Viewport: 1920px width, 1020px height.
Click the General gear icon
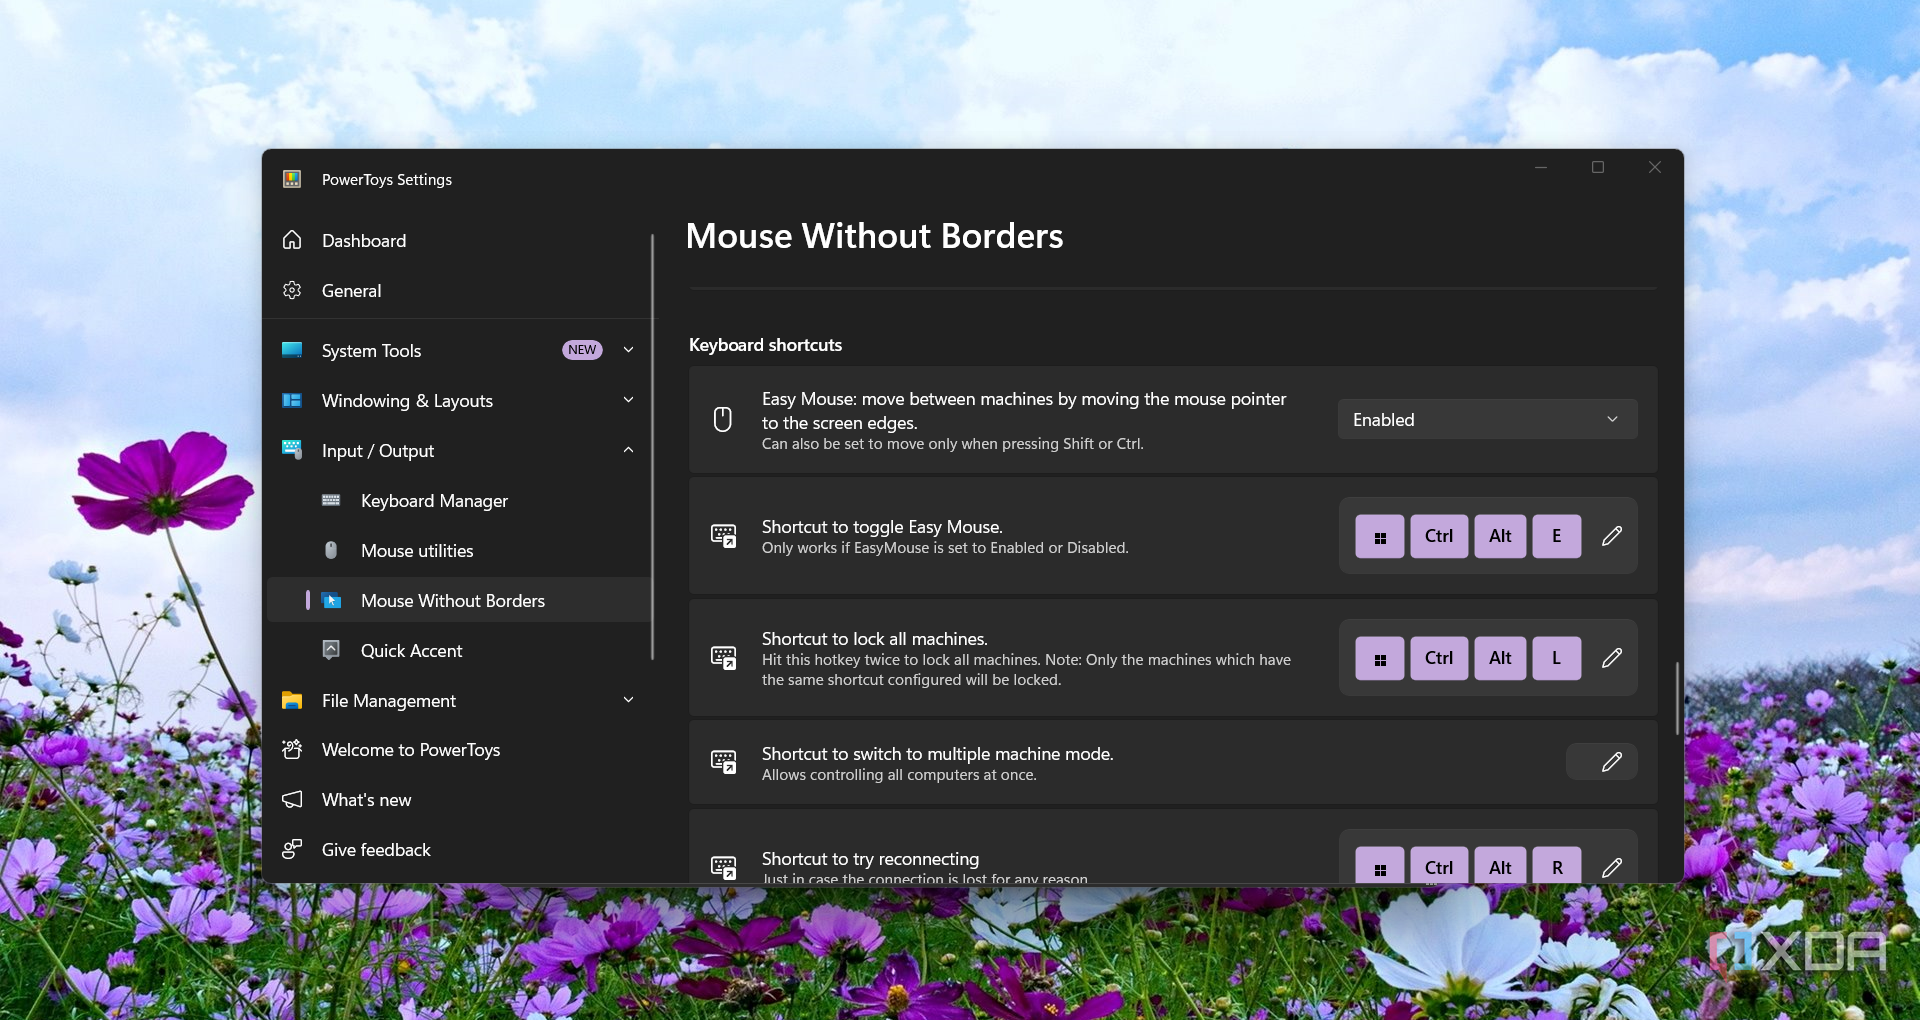coord(292,290)
